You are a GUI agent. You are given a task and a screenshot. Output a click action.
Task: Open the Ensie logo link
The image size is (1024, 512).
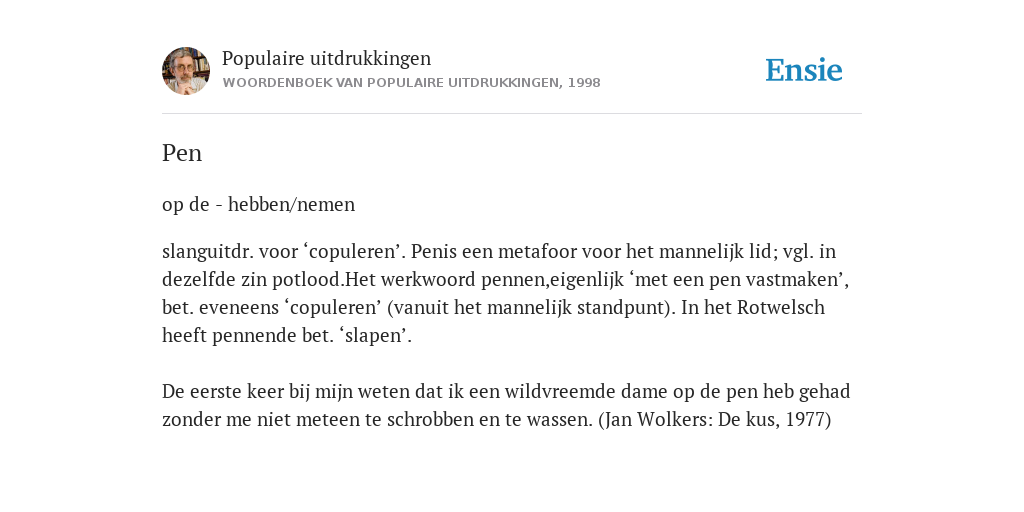(804, 70)
